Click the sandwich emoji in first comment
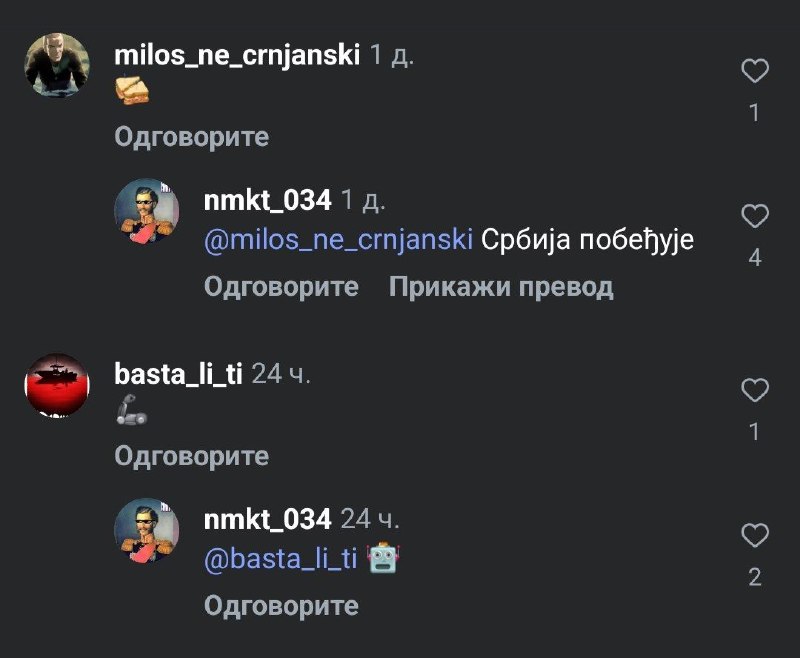Image resolution: width=800 pixels, height=658 pixels. [132, 90]
